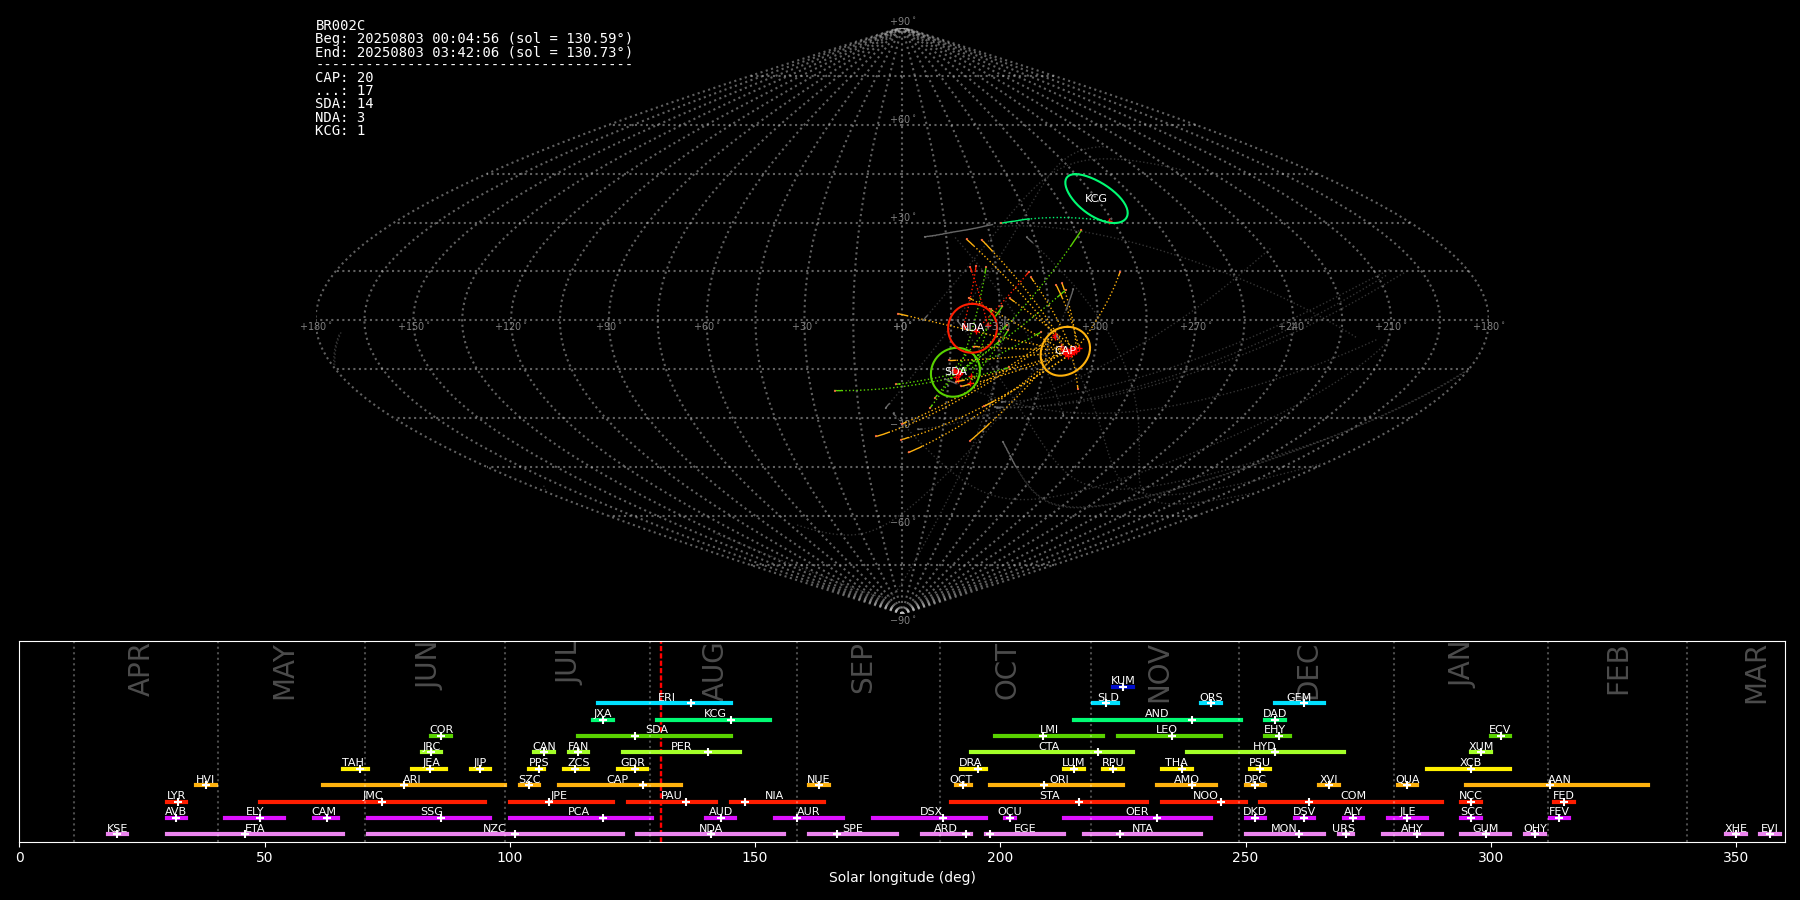Click the LEO shower label in timeline
1800x900 pixels.
pos(1167,730)
